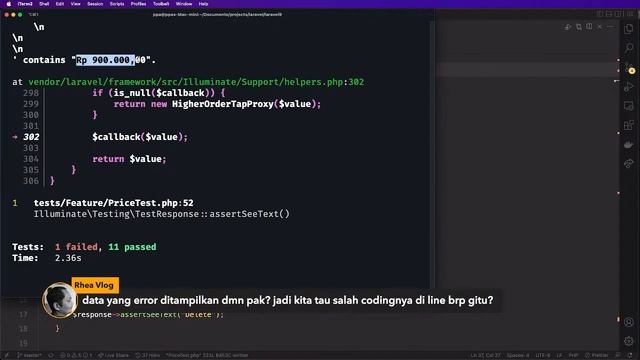Click 'return $value;' on line 304
Viewport: 640px width, 360px height.
[129, 159]
